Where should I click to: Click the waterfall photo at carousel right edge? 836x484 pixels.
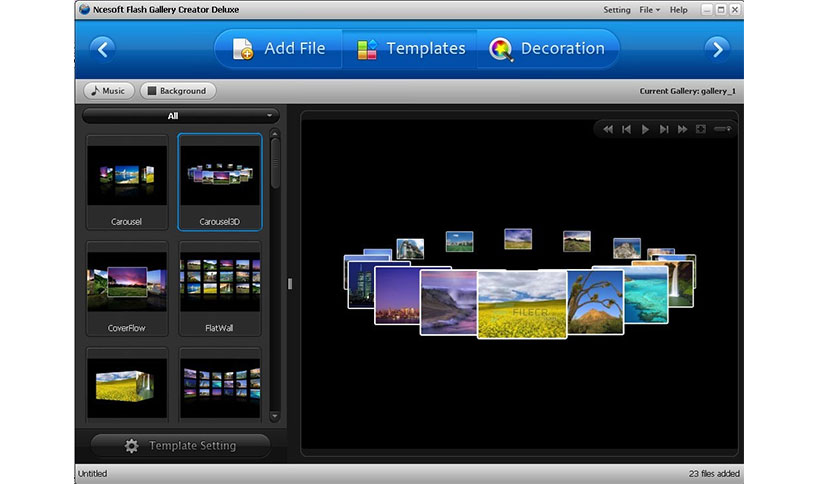(681, 285)
